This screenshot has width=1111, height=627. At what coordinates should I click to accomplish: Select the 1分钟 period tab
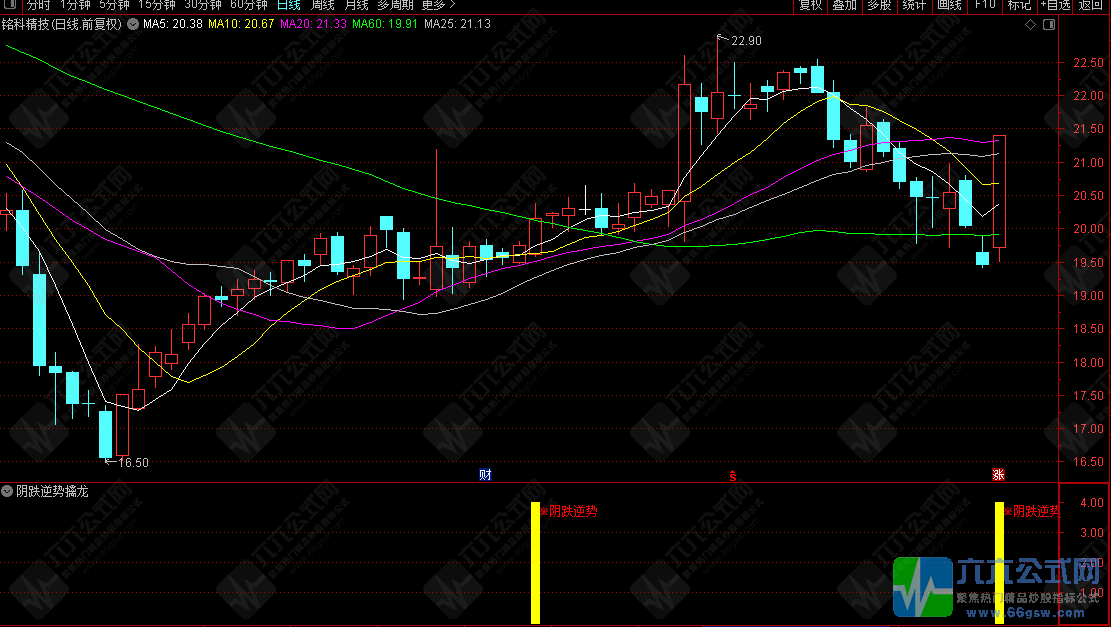click(75, 5)
